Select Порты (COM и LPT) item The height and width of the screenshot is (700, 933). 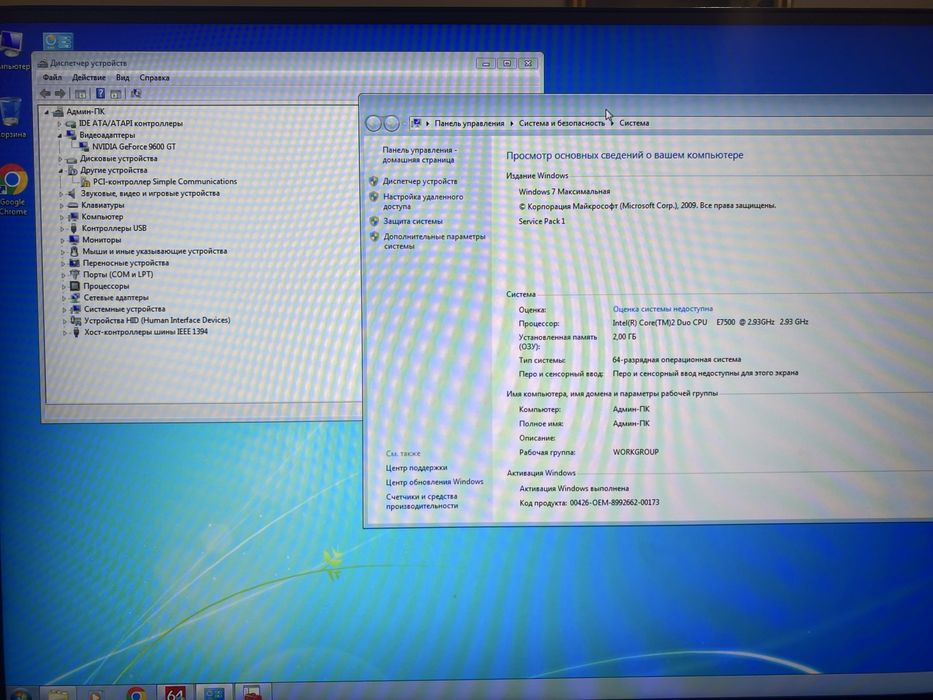[118, 274]
